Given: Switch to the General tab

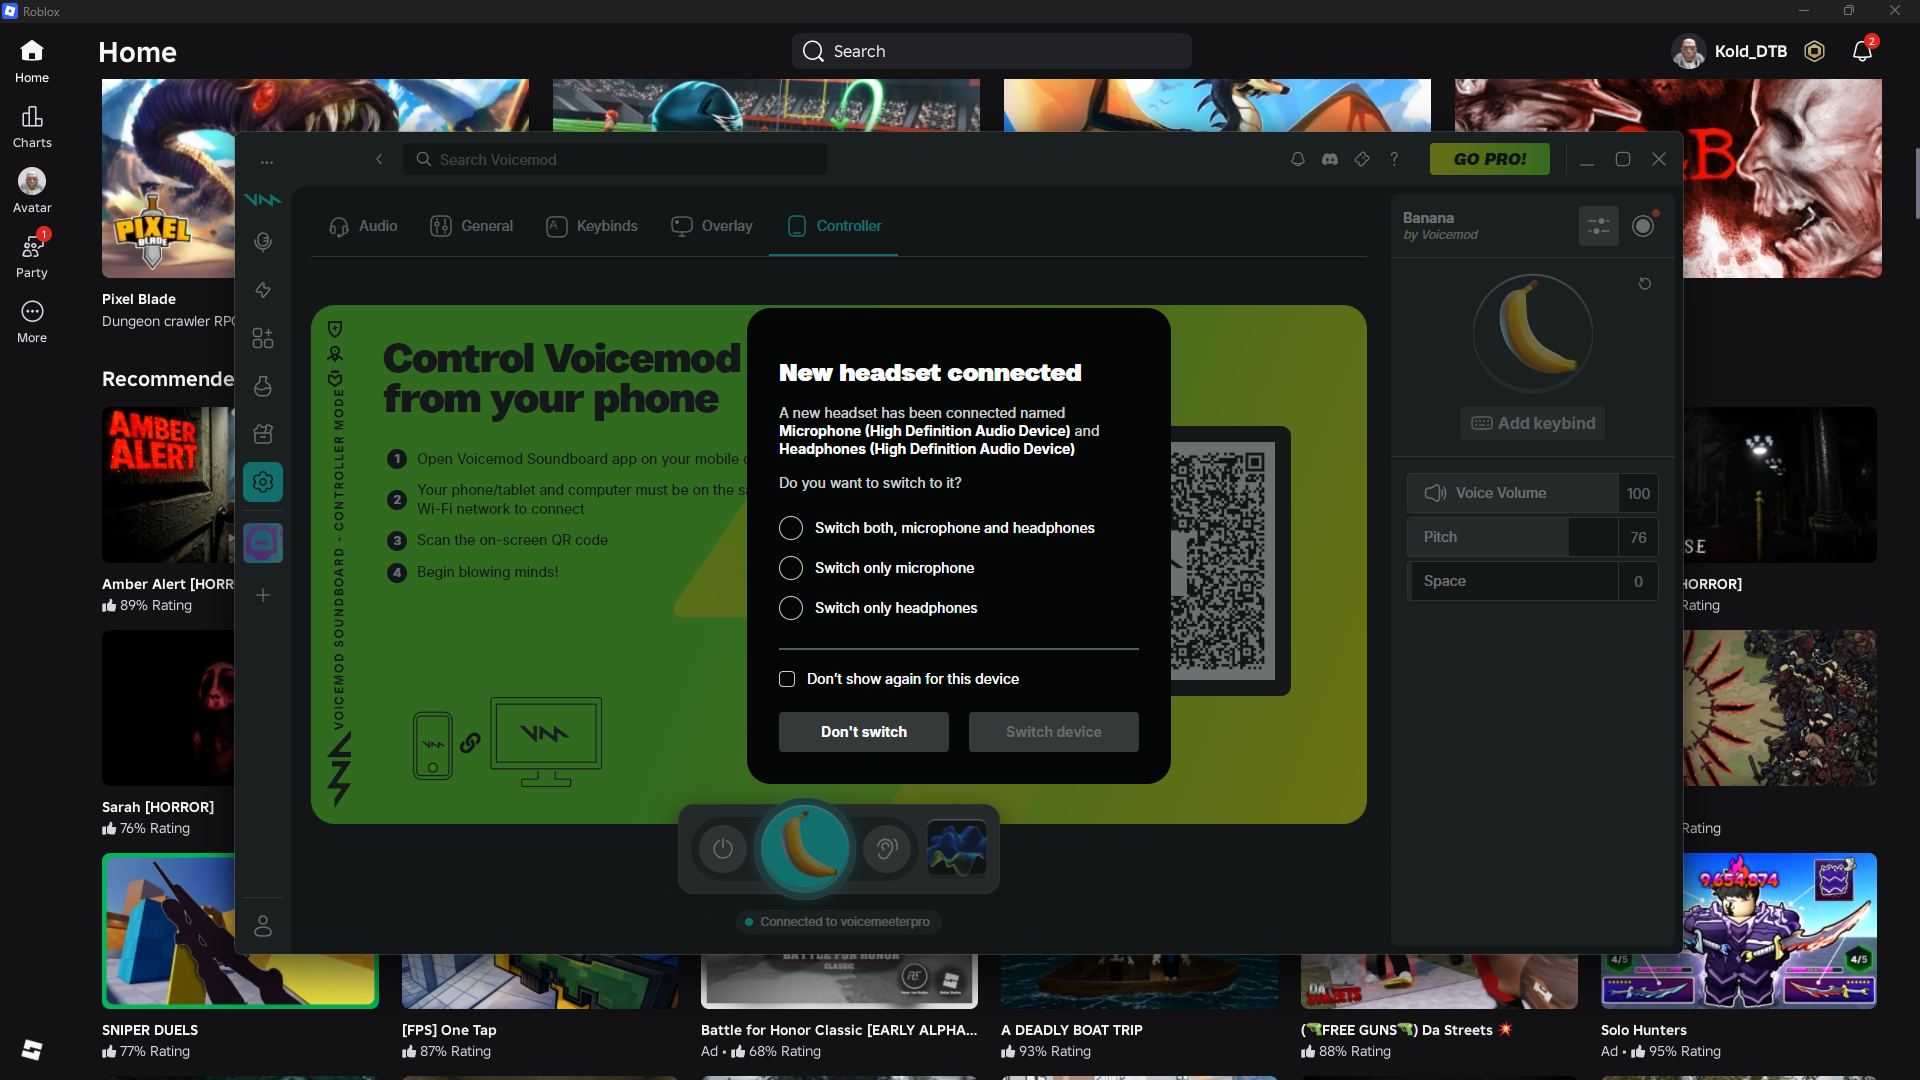Looking at the screenshot, I should point(471,226).
